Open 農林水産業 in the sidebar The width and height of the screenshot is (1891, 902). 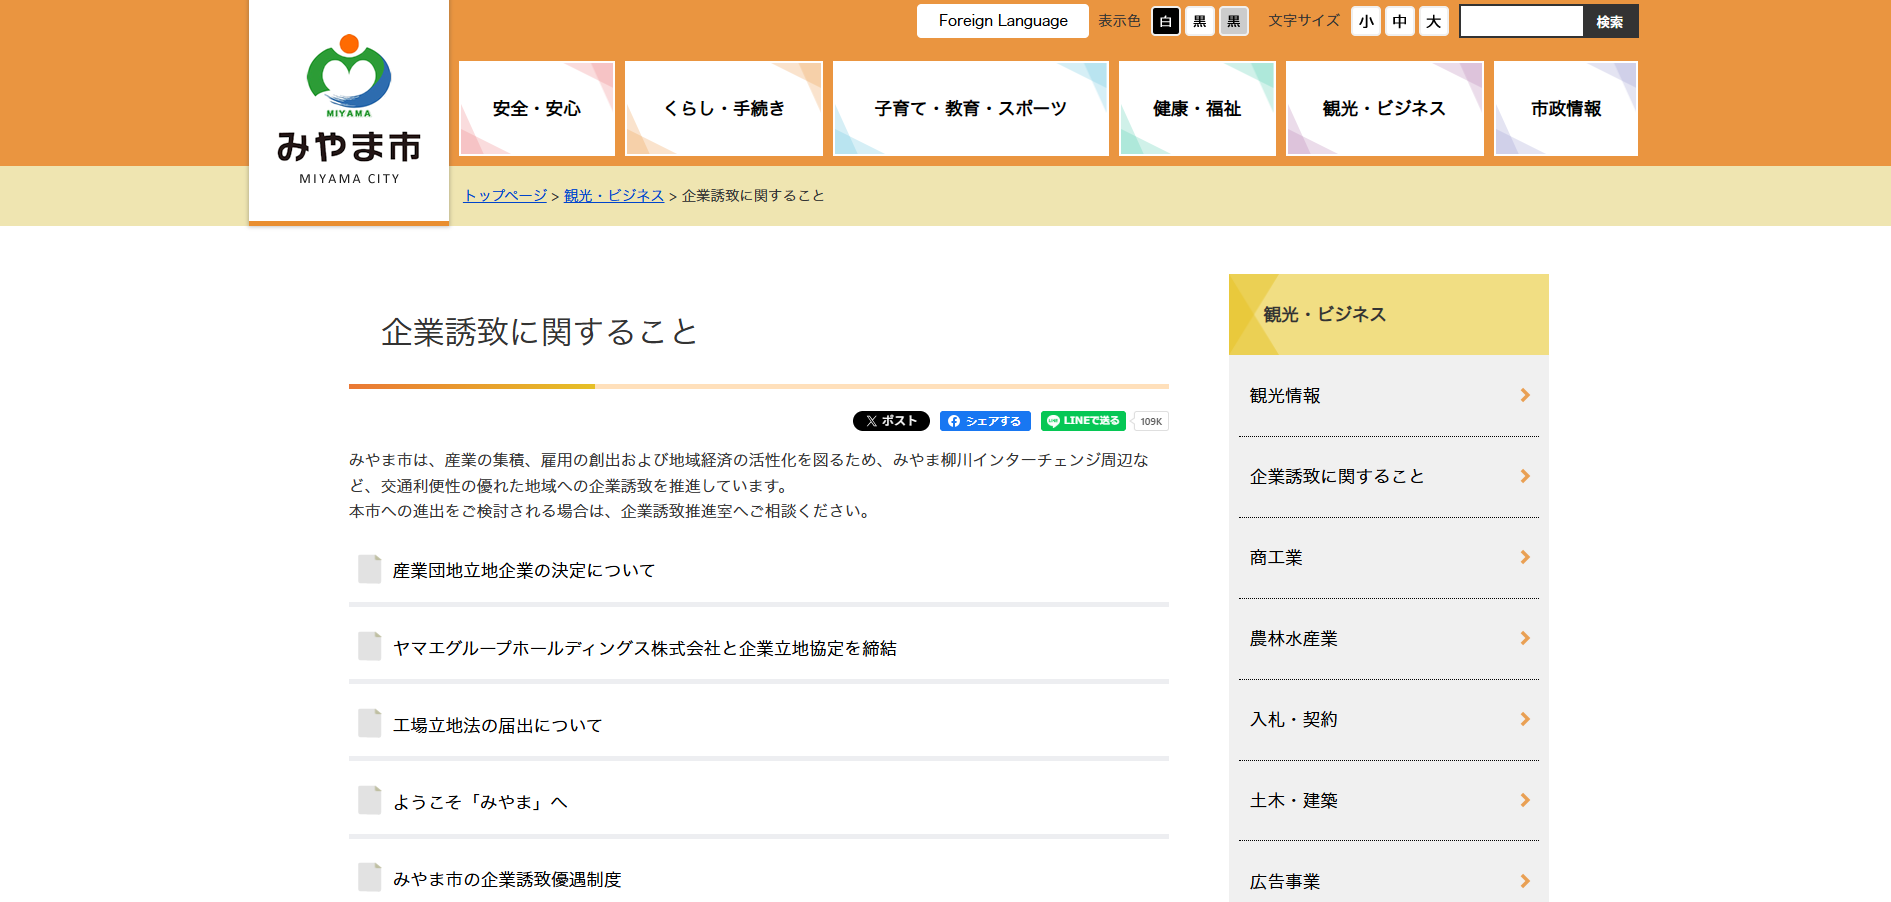[x=1389, y=638]
